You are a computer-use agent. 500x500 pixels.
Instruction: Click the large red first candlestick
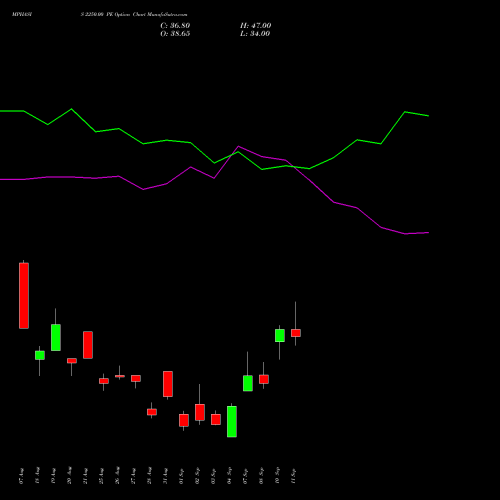coord(24,296)
